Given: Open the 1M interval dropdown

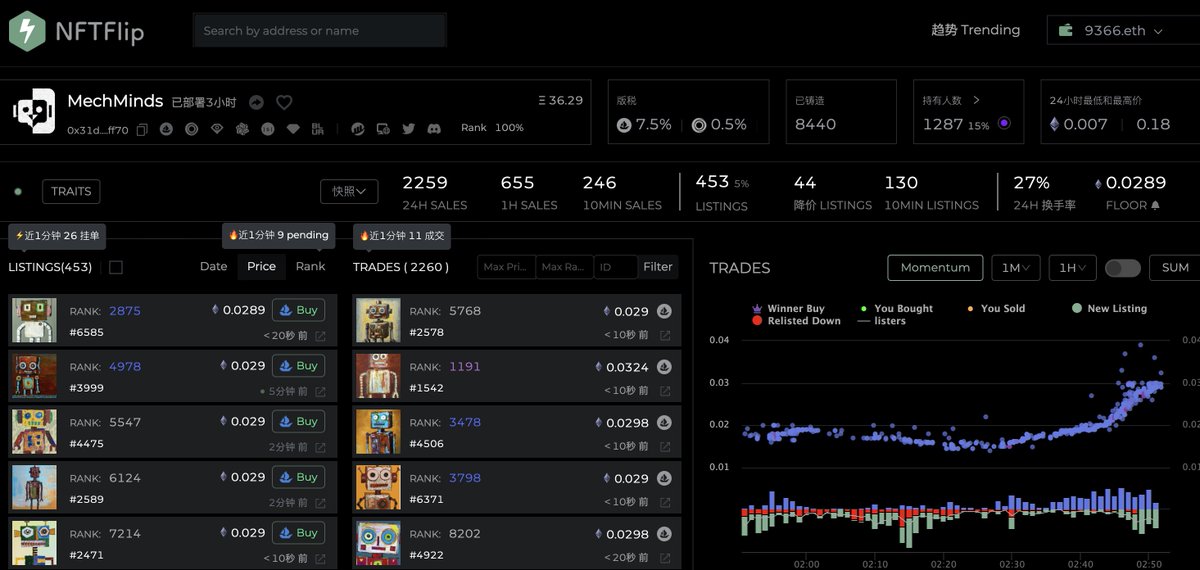Looking at the screenshot, I should pyautogui.click(x=1016, y=268).
